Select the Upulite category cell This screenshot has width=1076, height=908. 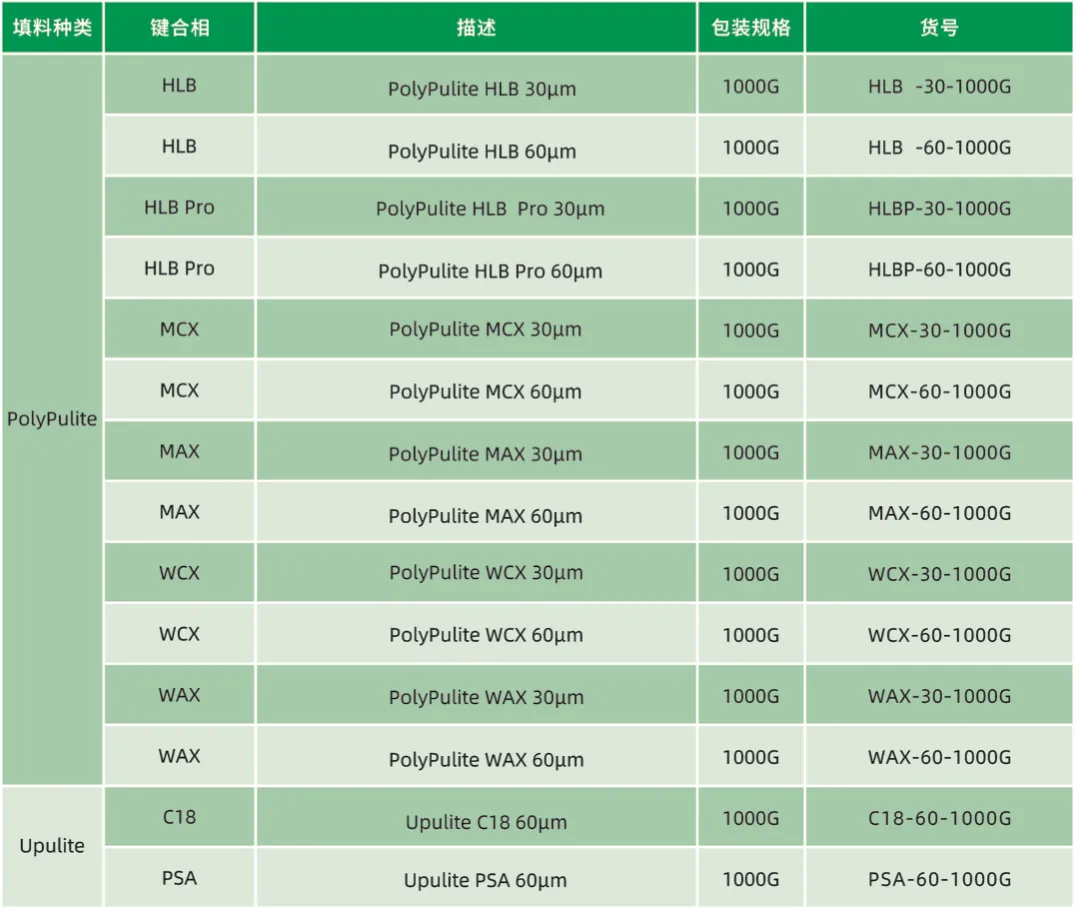tap(52, 846)
